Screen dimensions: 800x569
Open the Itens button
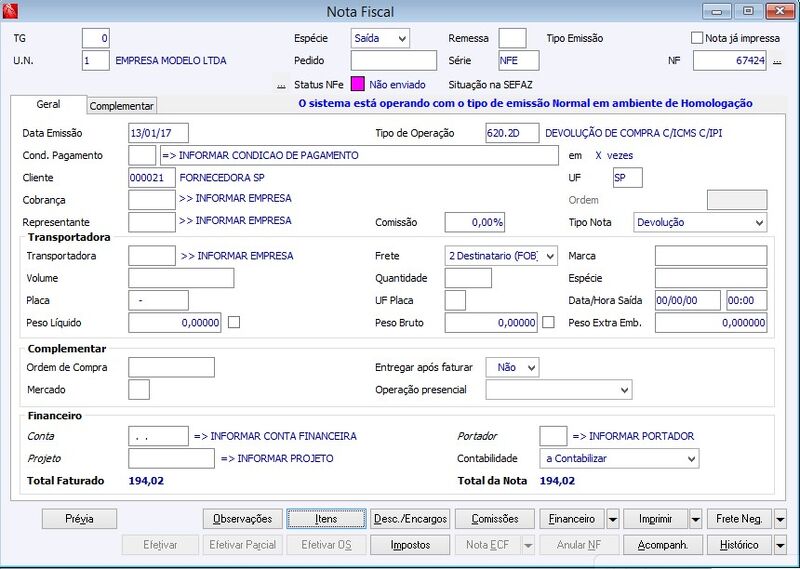tap(326, 519)
